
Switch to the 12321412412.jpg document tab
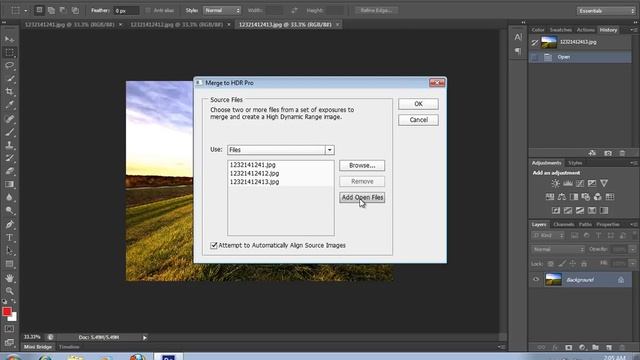coord(177,24)
